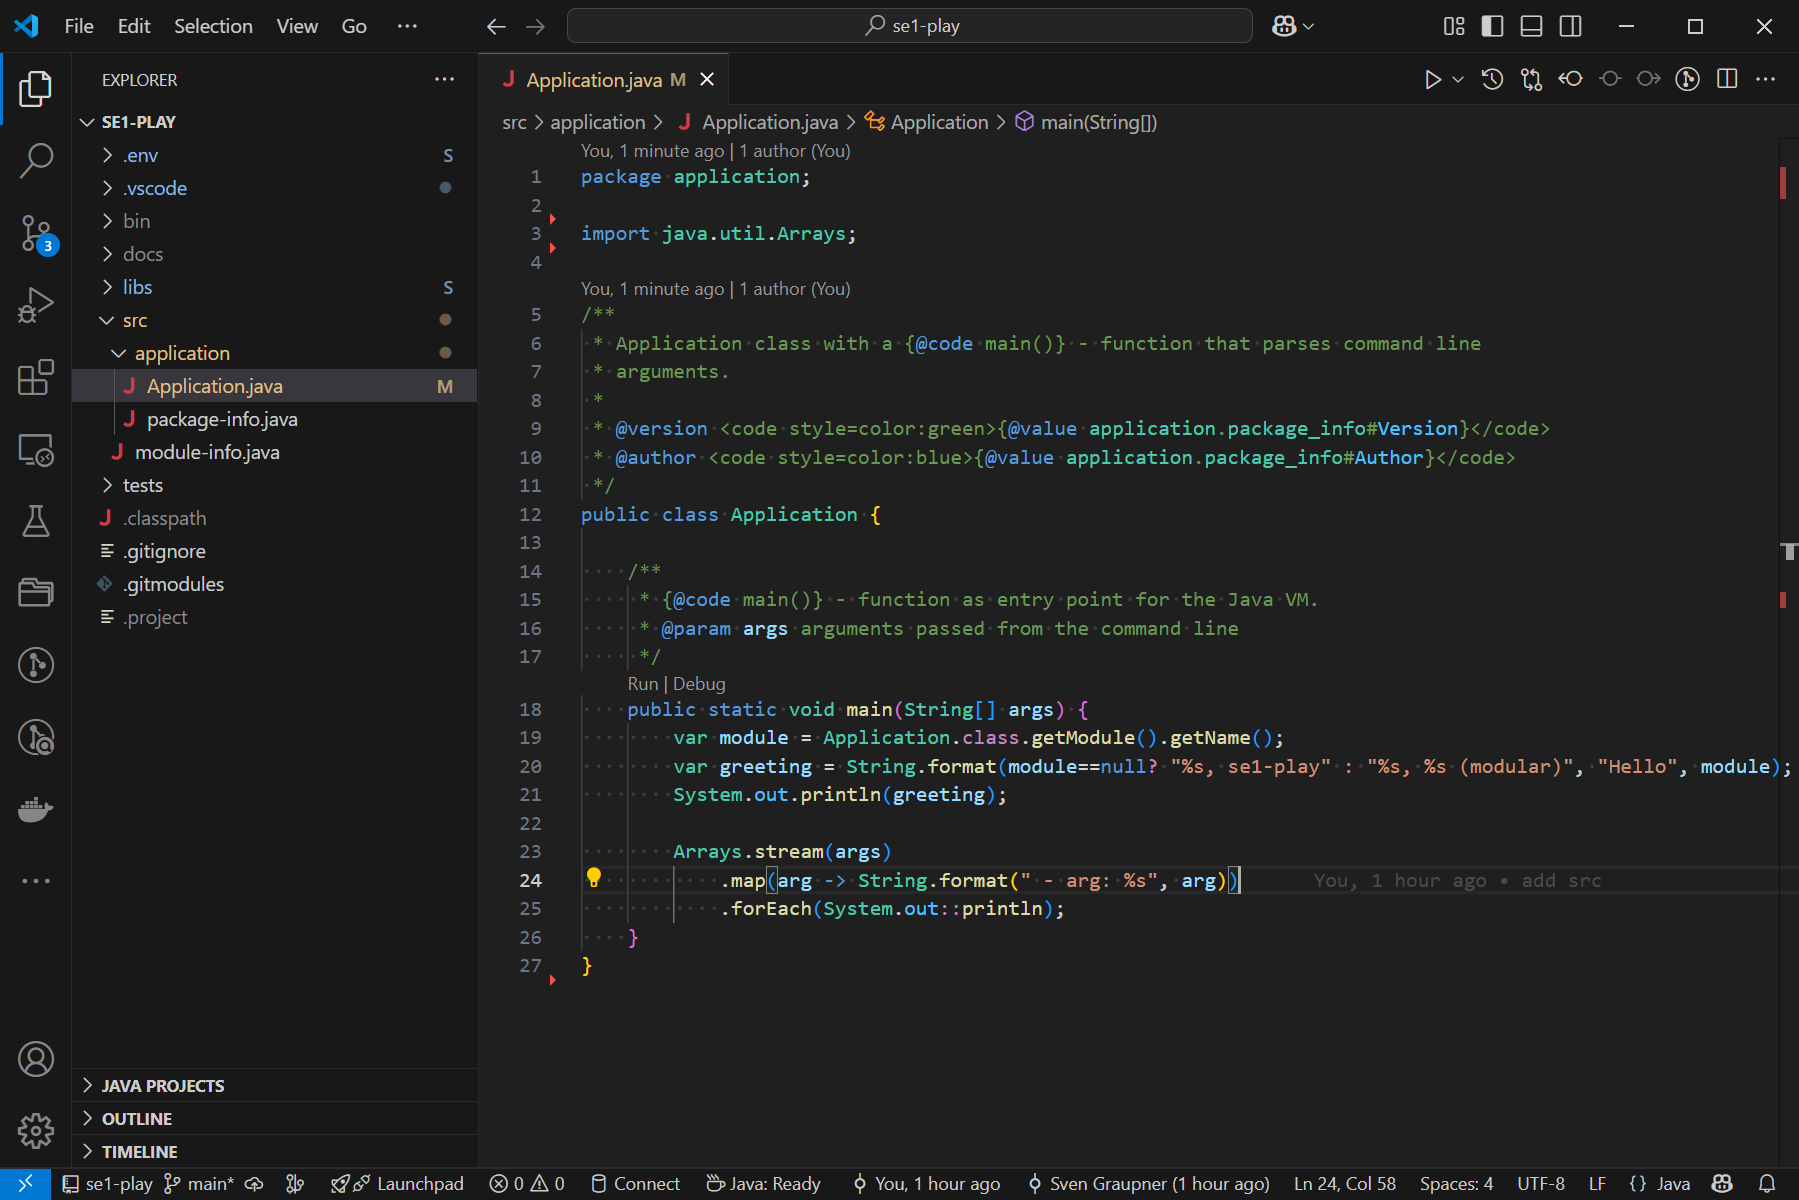This screenshot has height=1200, width=1799.
Task: Open the Testing flask view
Action: pos(36,521)
